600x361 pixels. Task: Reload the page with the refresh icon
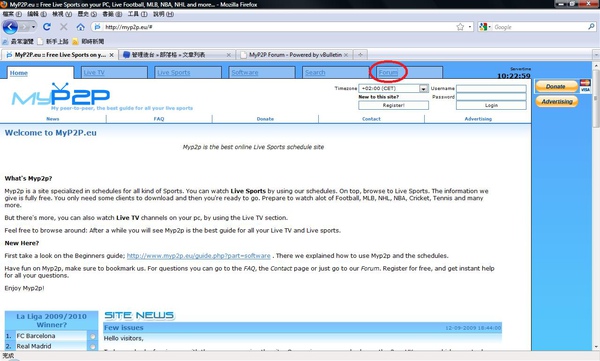tap(47, 27)
